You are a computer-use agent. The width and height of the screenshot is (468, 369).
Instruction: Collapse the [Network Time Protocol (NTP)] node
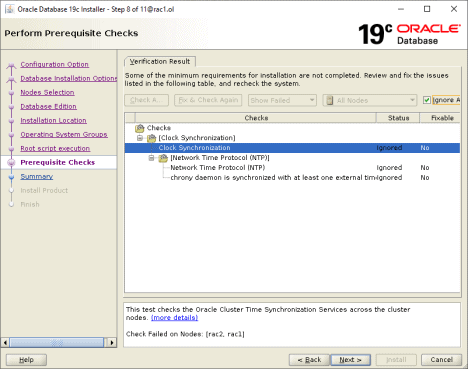click(152, 158)
